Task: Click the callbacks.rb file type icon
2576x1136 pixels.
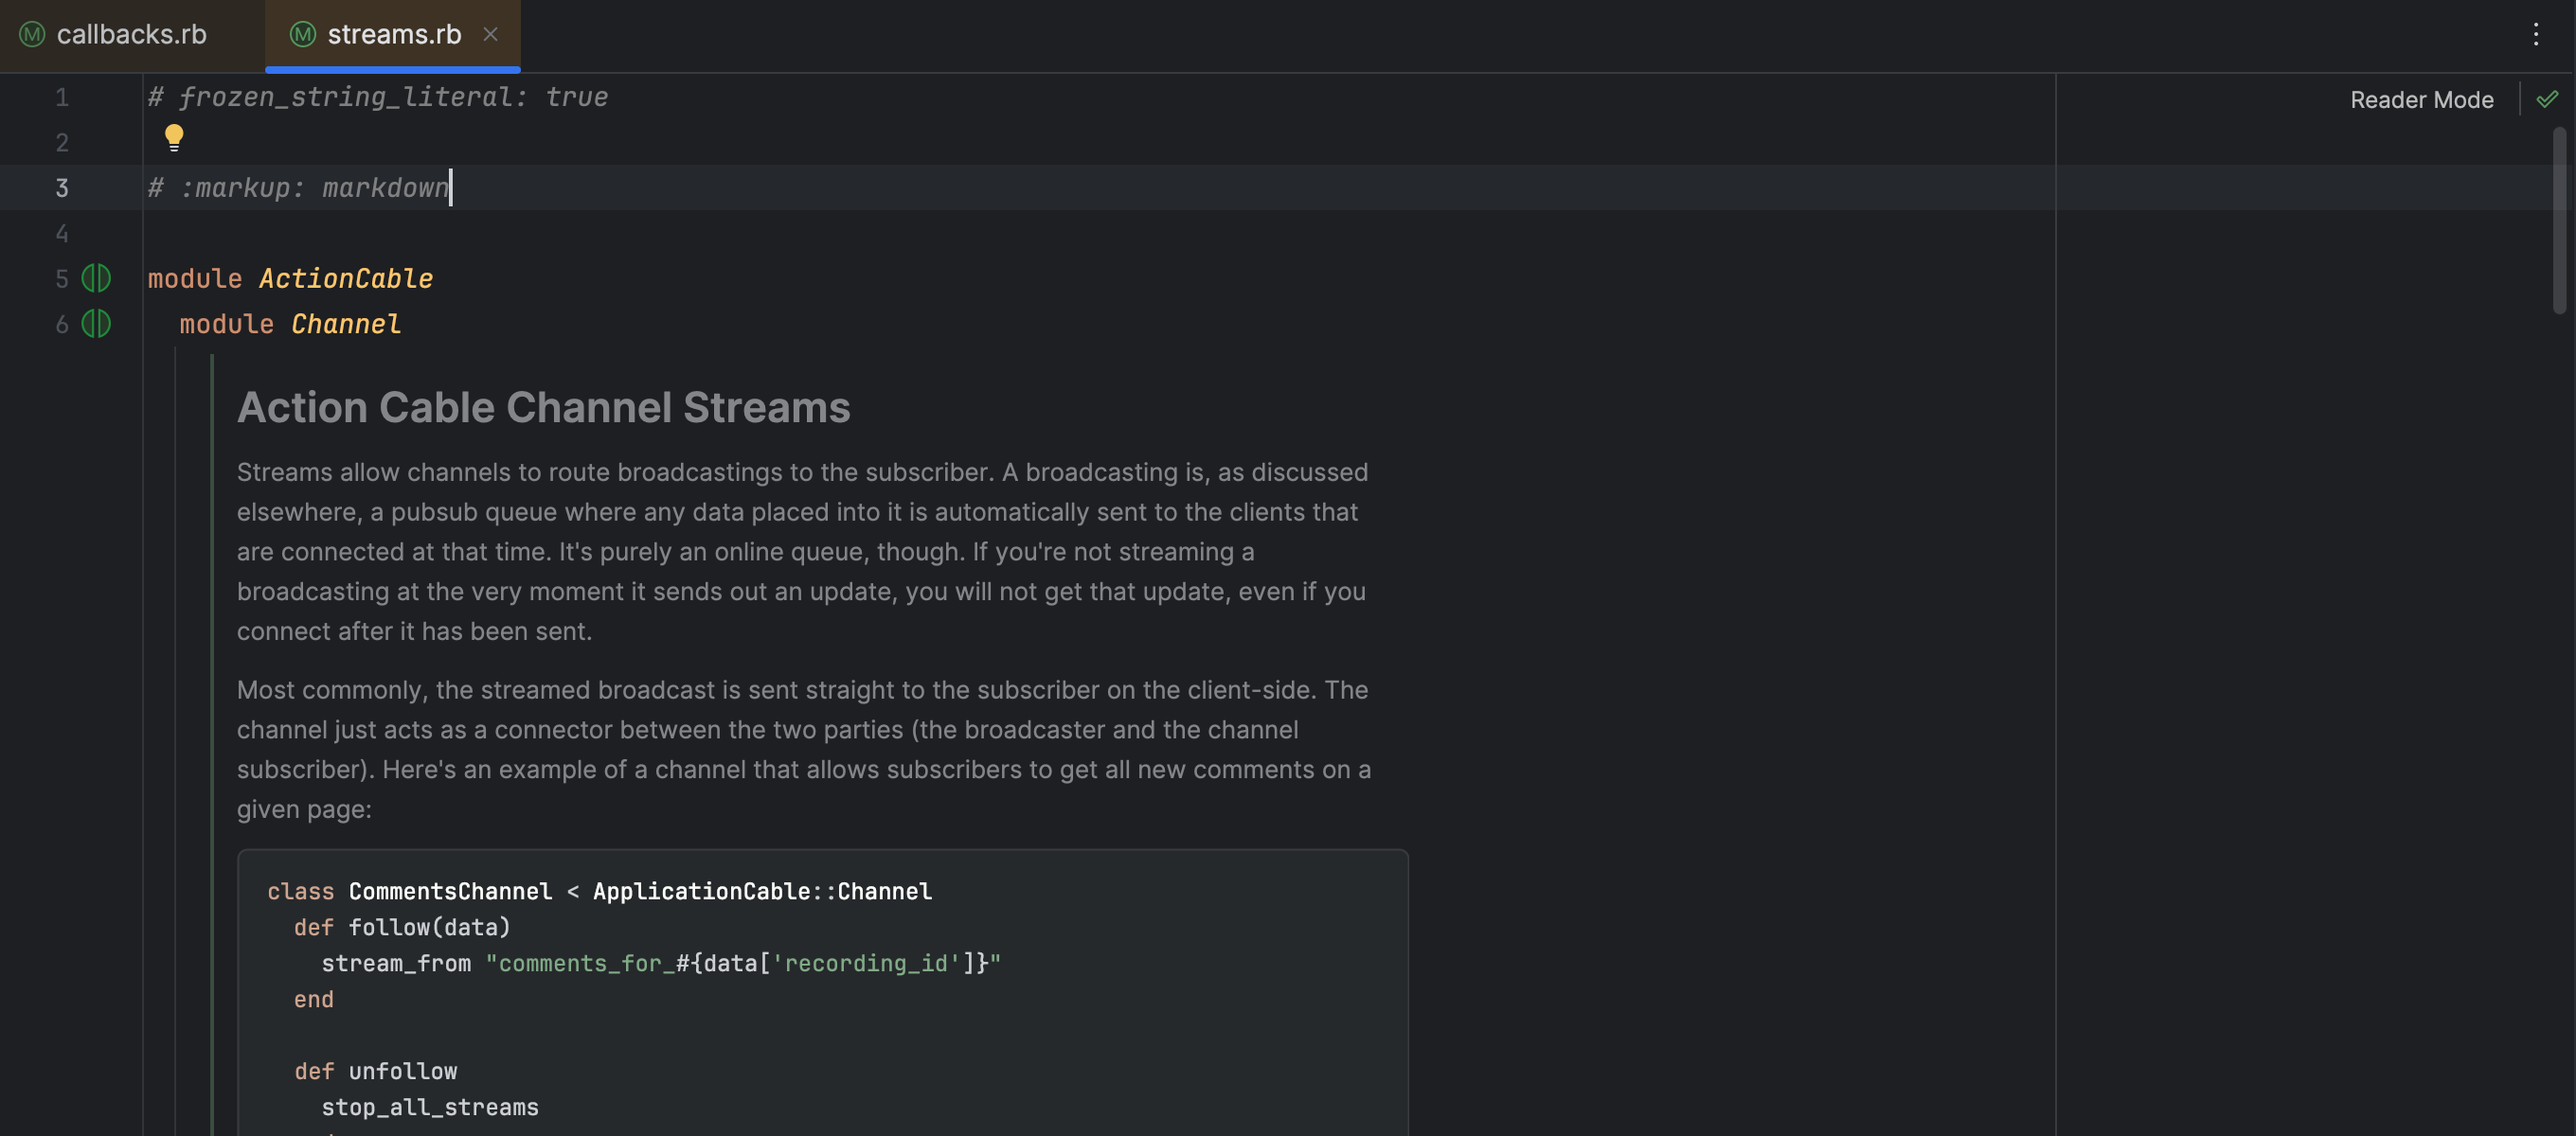Action: [x=32, y=34]
